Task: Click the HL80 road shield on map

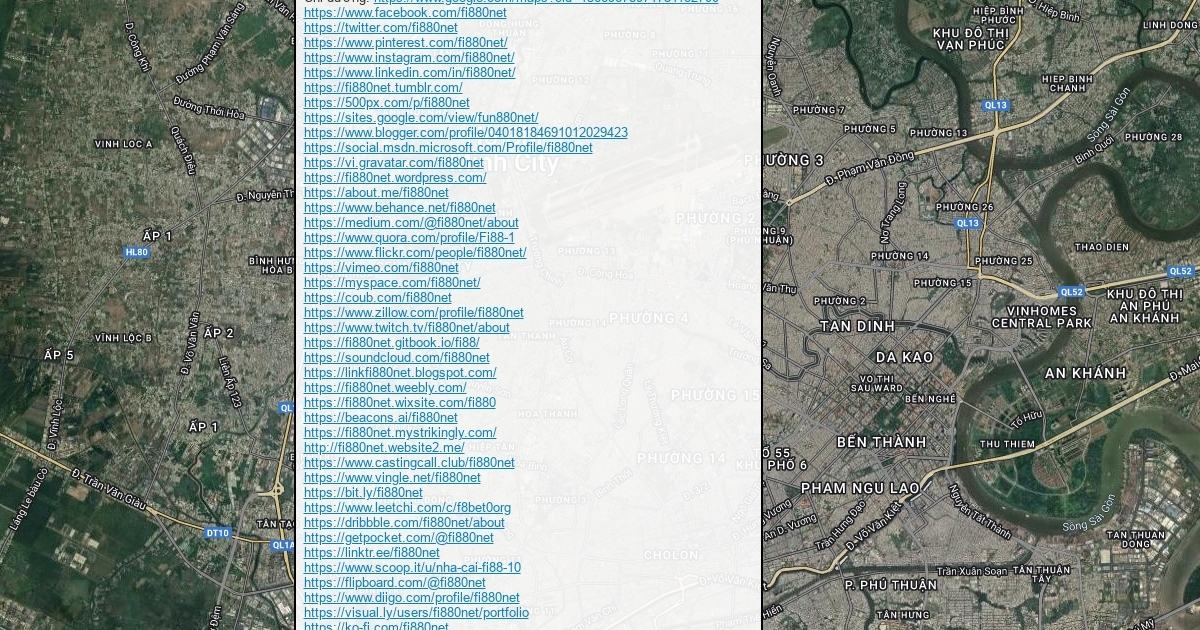Action: 137,253
